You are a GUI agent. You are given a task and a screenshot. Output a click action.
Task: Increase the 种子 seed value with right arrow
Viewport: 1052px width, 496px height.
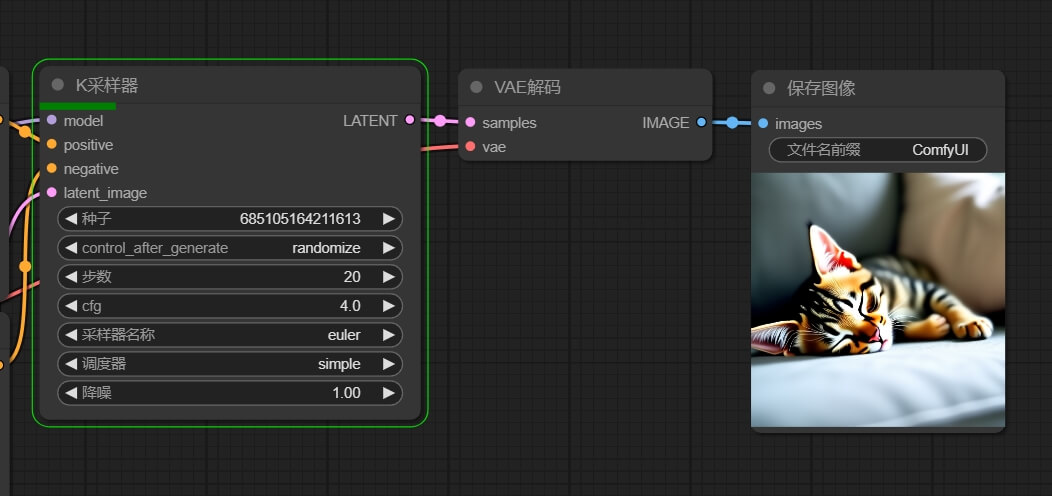(388, 219)
